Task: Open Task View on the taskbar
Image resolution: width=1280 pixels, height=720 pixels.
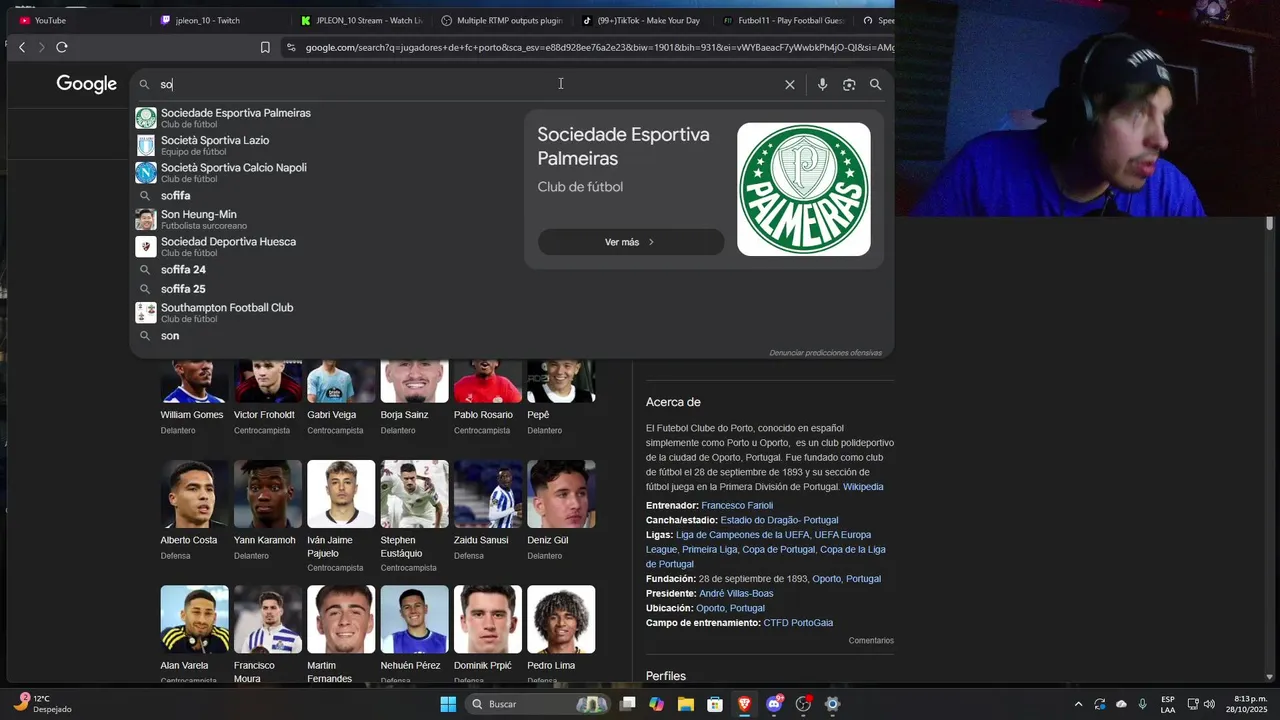Action: pyautogui.click(x=628, y=704)
